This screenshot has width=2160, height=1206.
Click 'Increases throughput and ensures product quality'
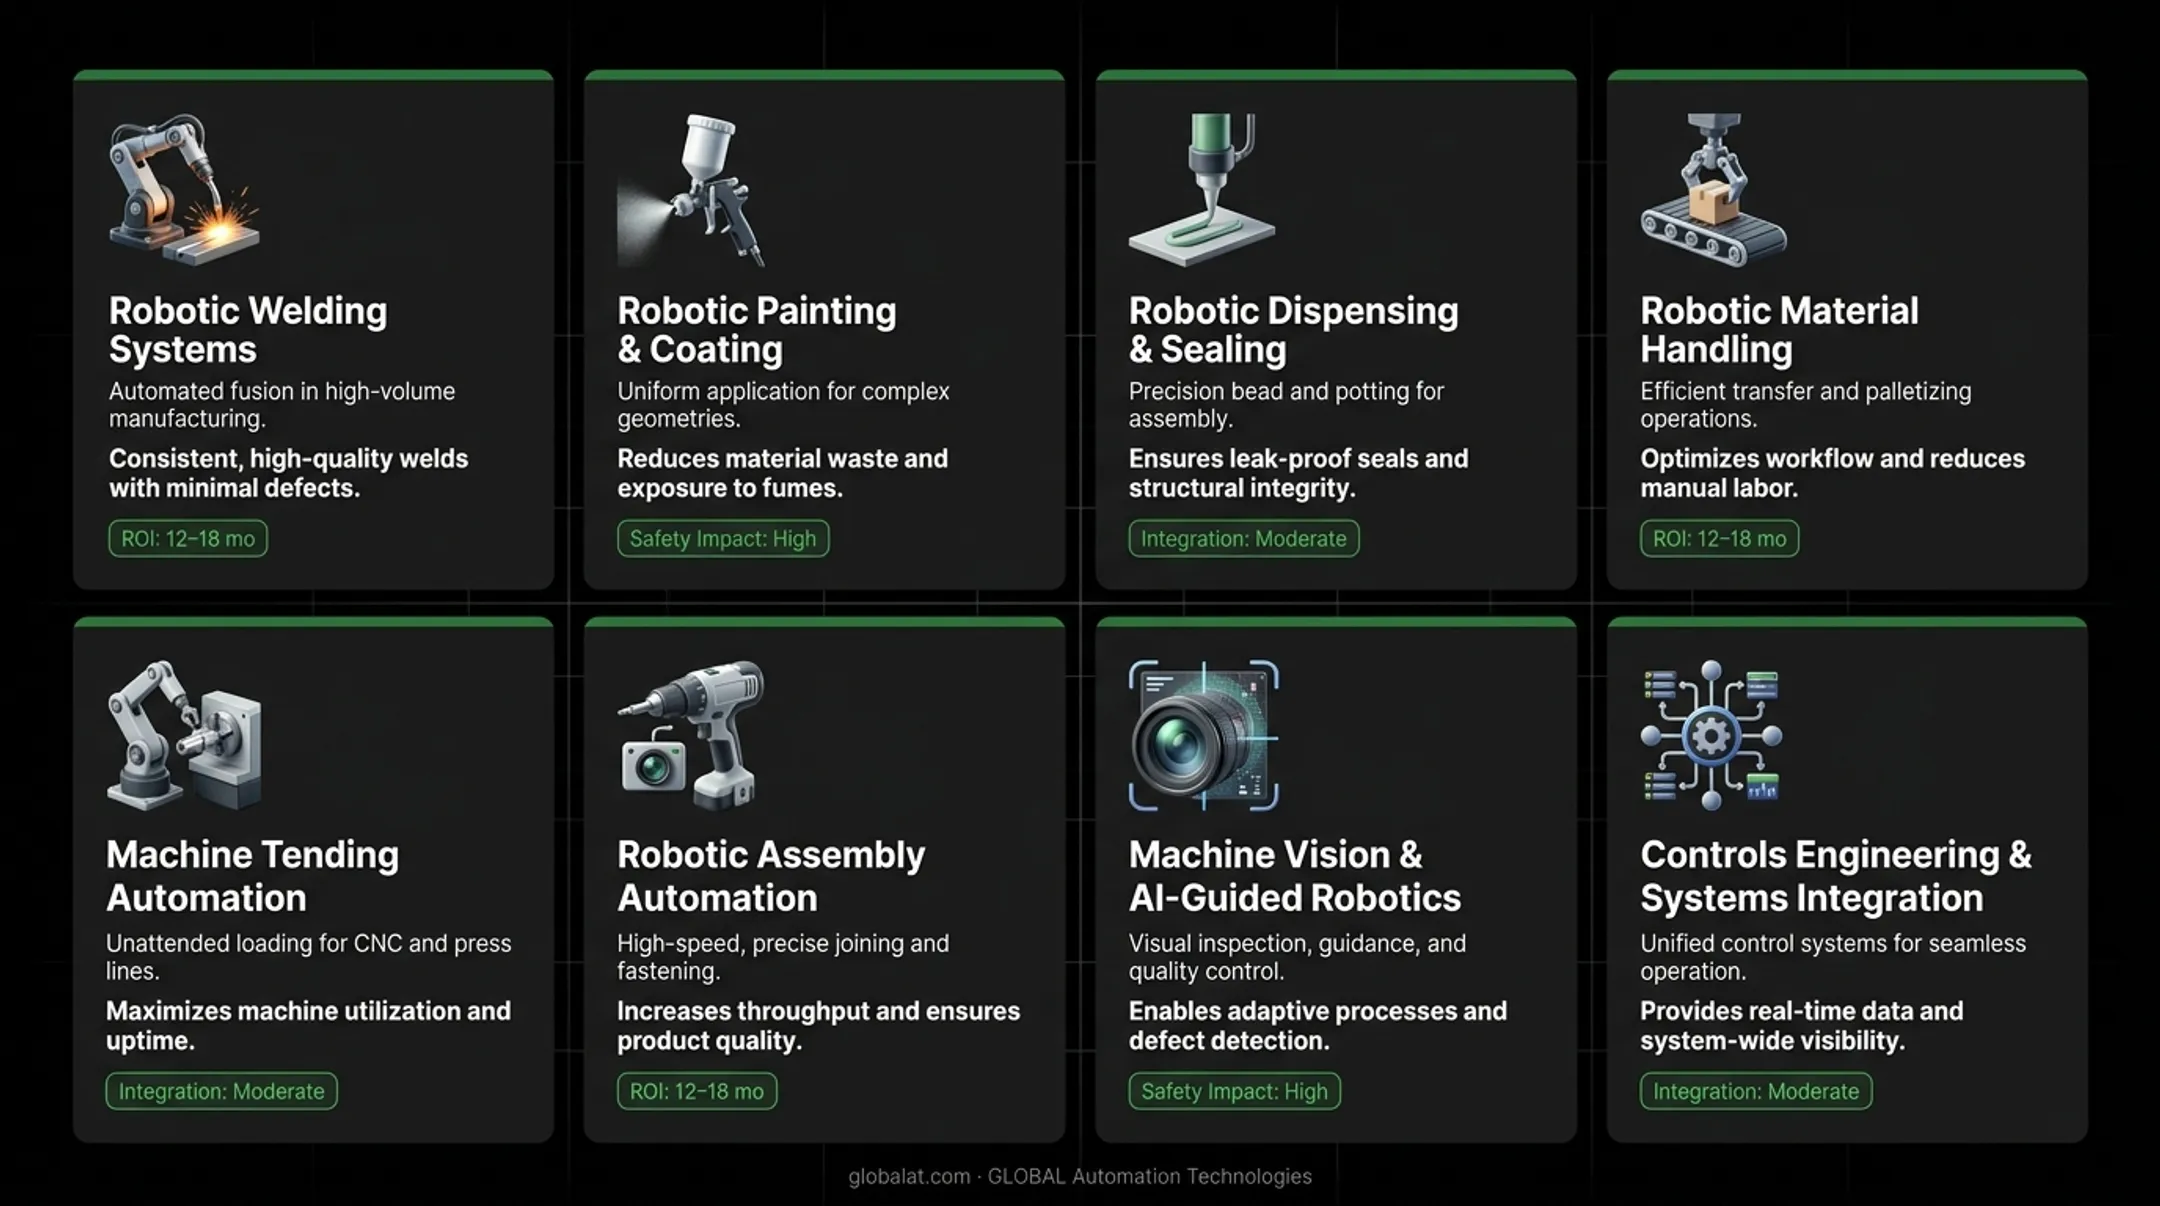click(x=818, y=1026)
